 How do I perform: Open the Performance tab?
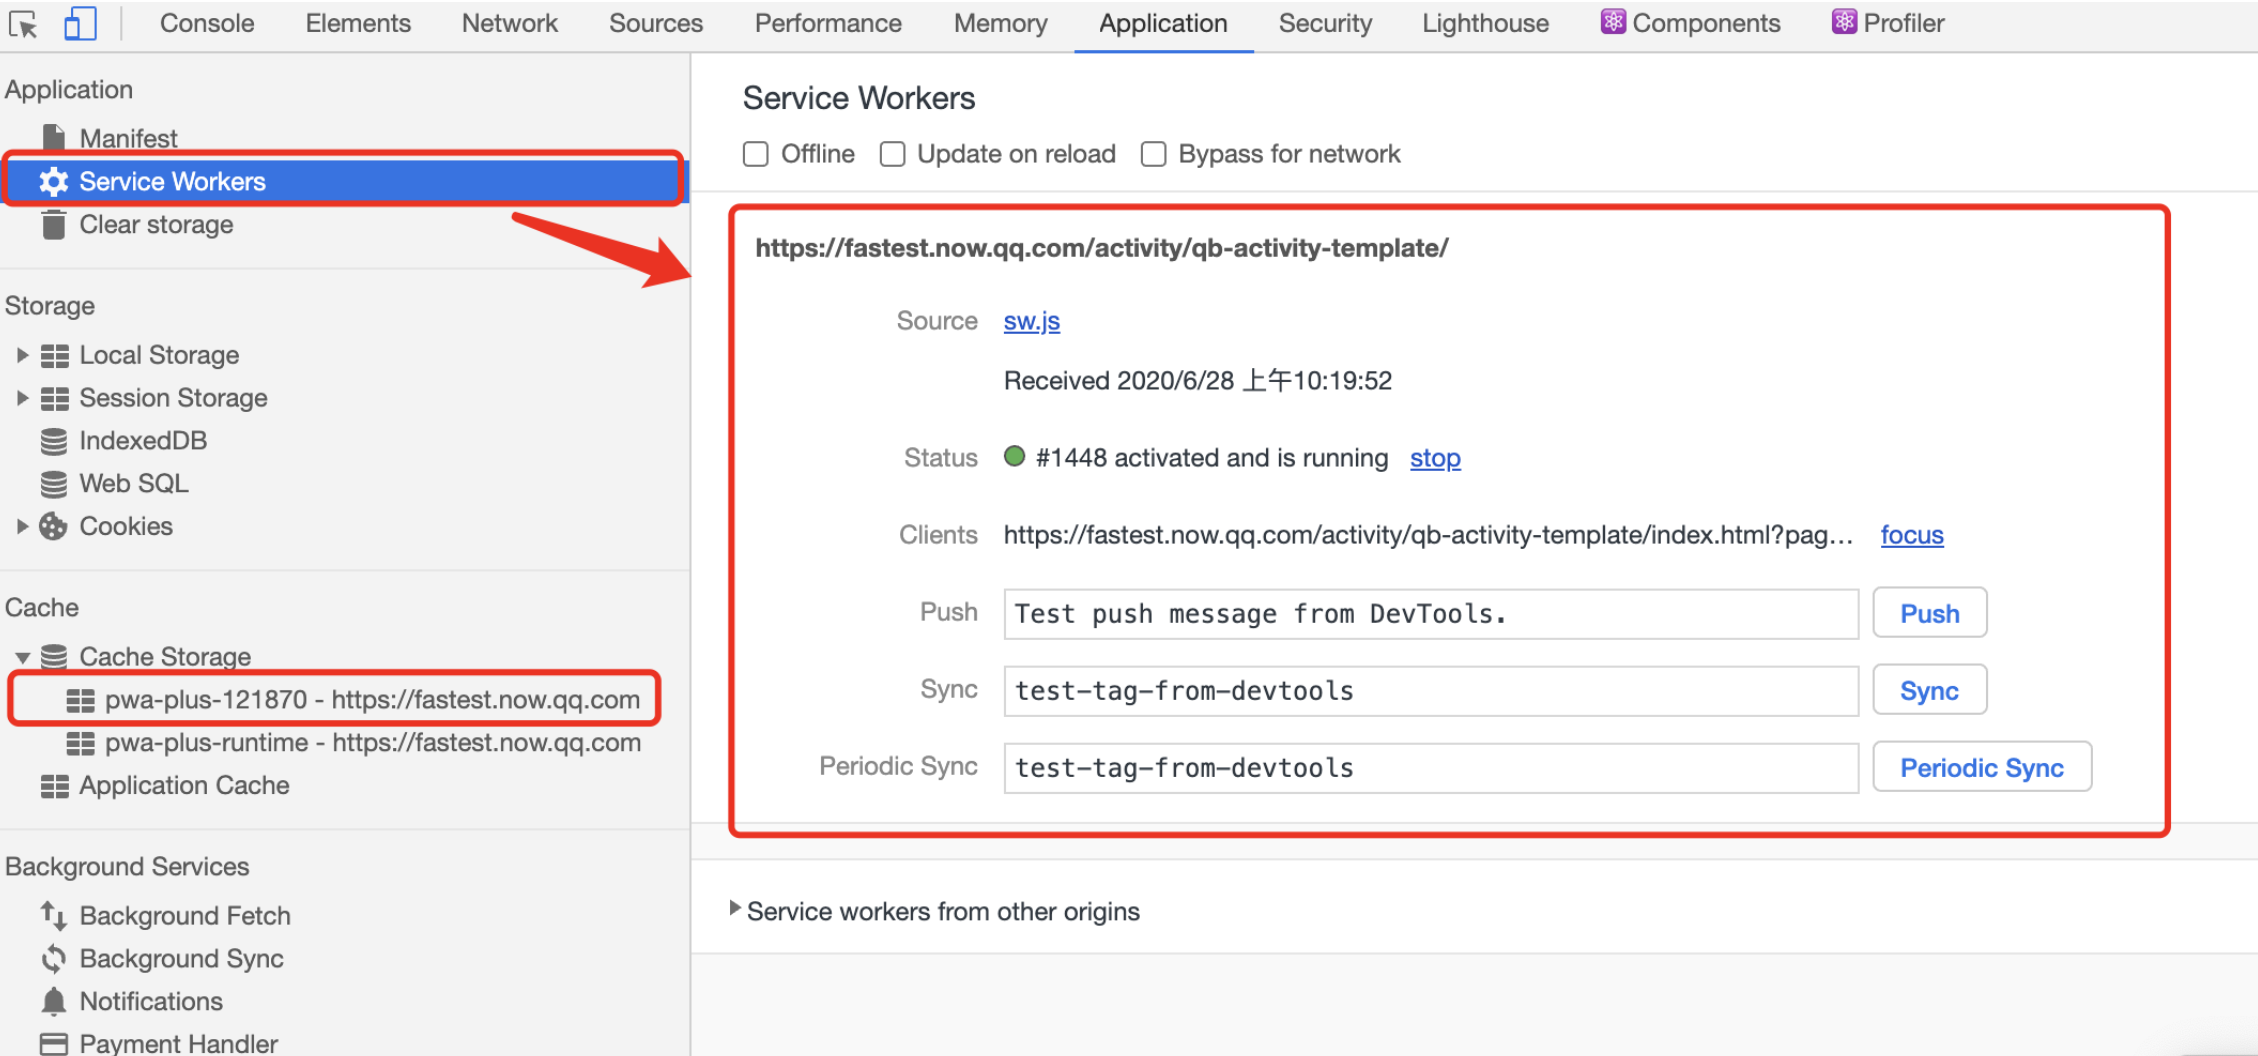pyautogui.click(x=828, y=23)
